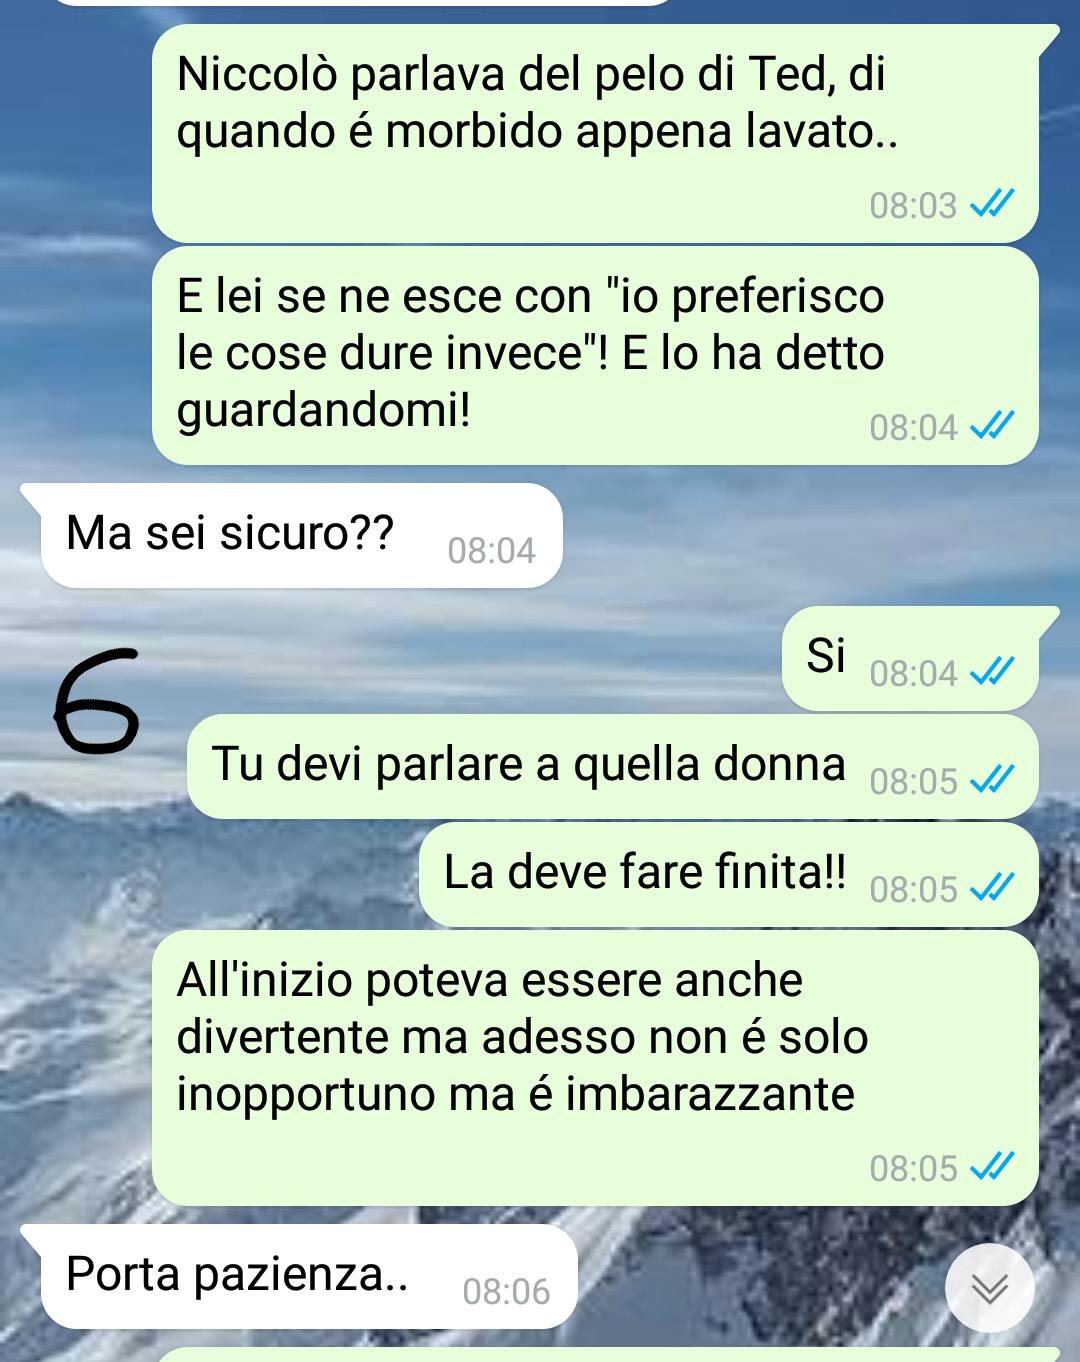Tap the 08:03 timestamp on first message

pyautogui.click(x=913, y=205)
